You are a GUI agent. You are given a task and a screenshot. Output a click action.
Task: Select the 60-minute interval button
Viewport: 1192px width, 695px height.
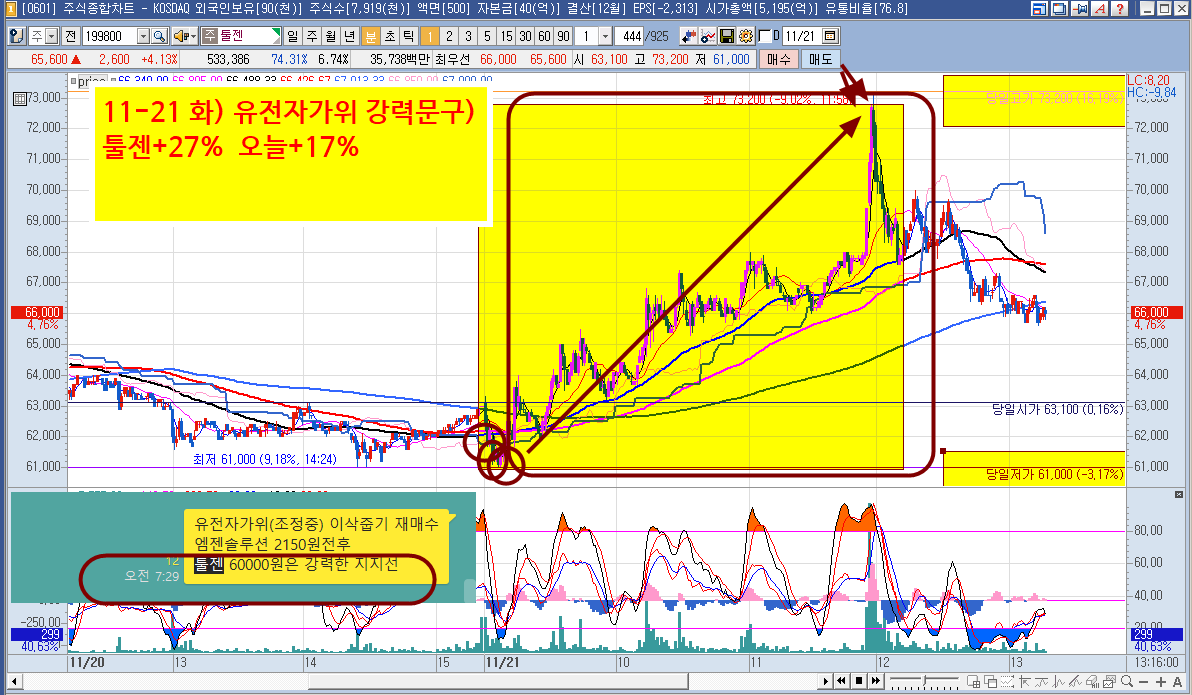coord(544,36)
